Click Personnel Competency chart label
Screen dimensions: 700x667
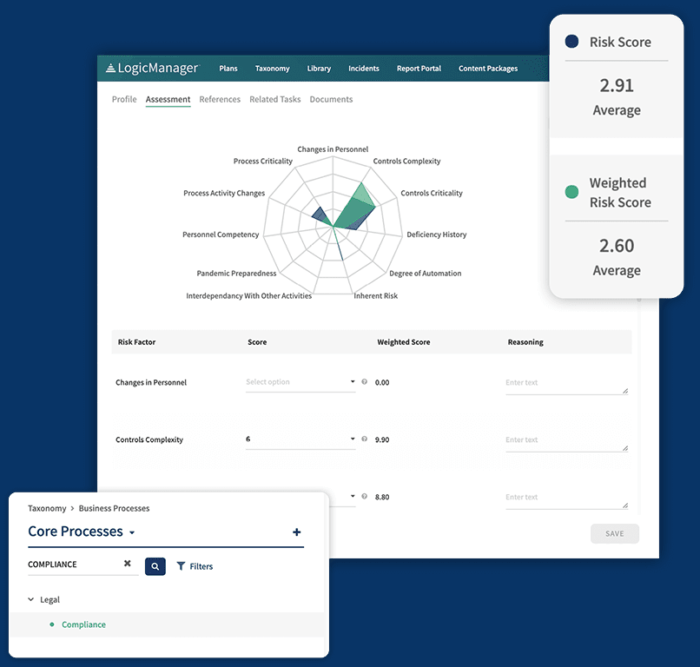coord(221,234)
